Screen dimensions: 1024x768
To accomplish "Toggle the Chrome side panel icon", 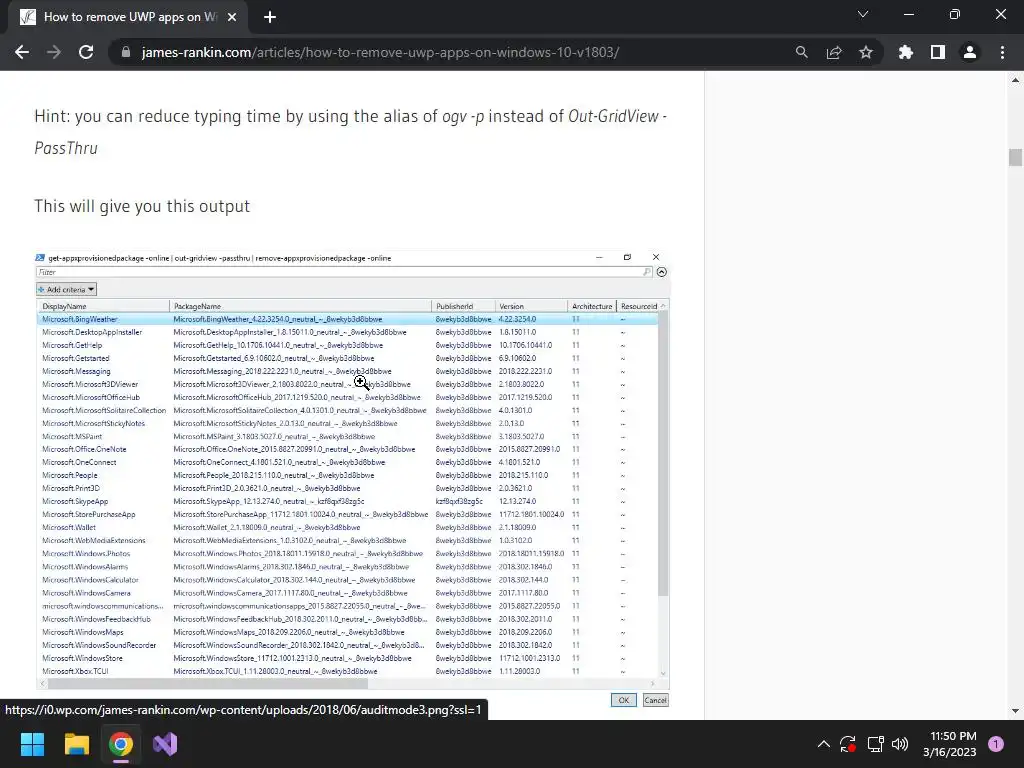I will point(938,52).
